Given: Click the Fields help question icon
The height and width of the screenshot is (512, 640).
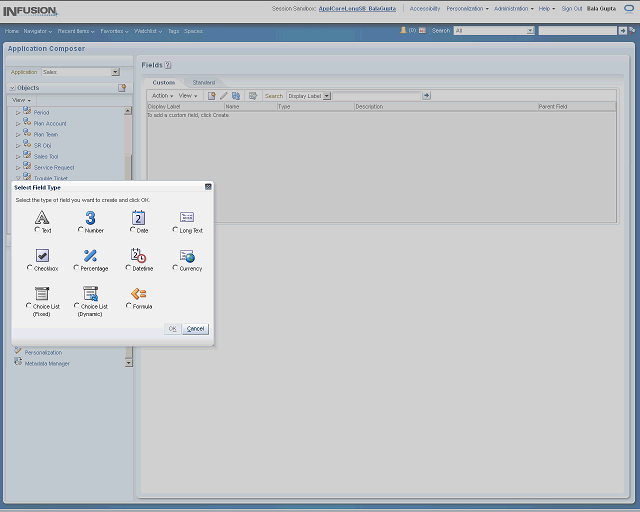Looking at the screenshot, I should point(168,65).
